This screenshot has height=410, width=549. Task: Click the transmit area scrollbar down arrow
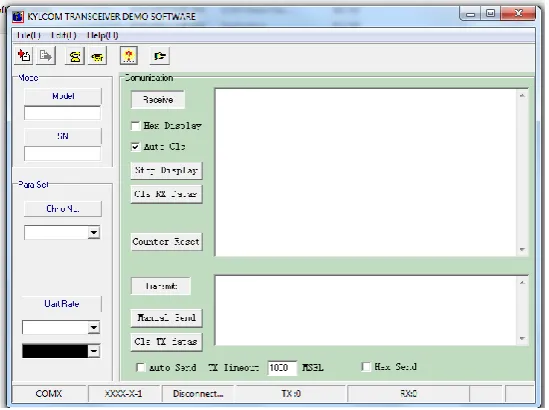tap(522, 339)
